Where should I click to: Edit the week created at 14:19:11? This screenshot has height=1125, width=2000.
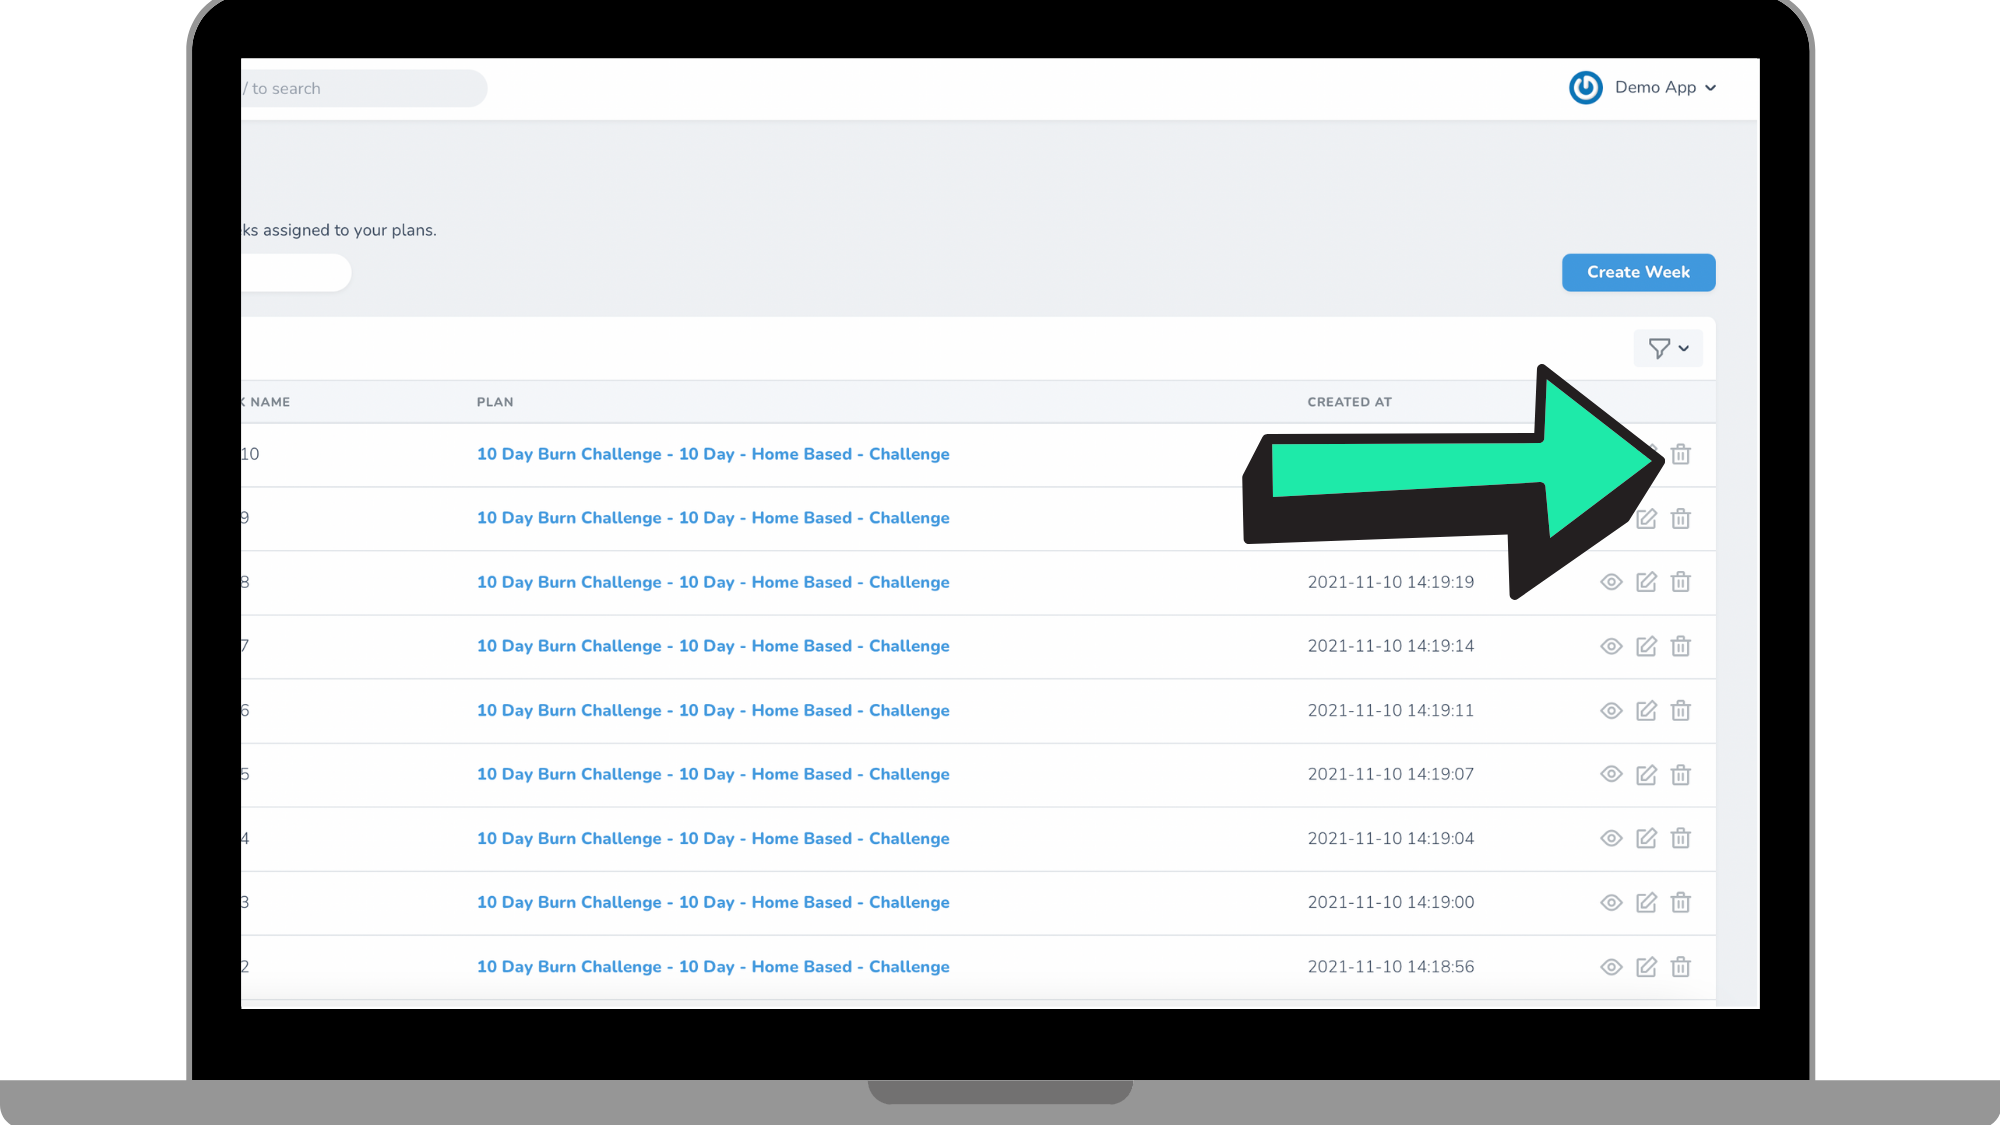1646,710
